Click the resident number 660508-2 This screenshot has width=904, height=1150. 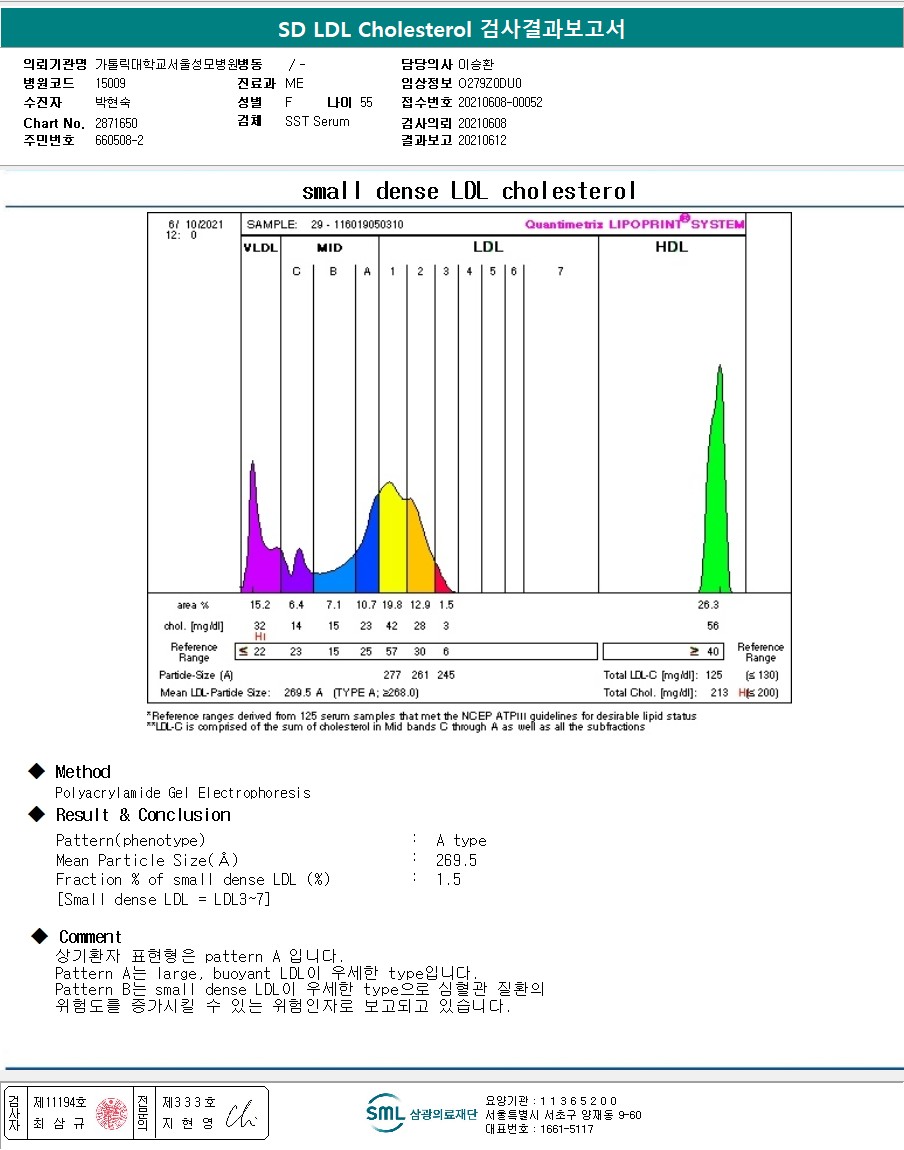pyautogui.click(x=119, y=140)
